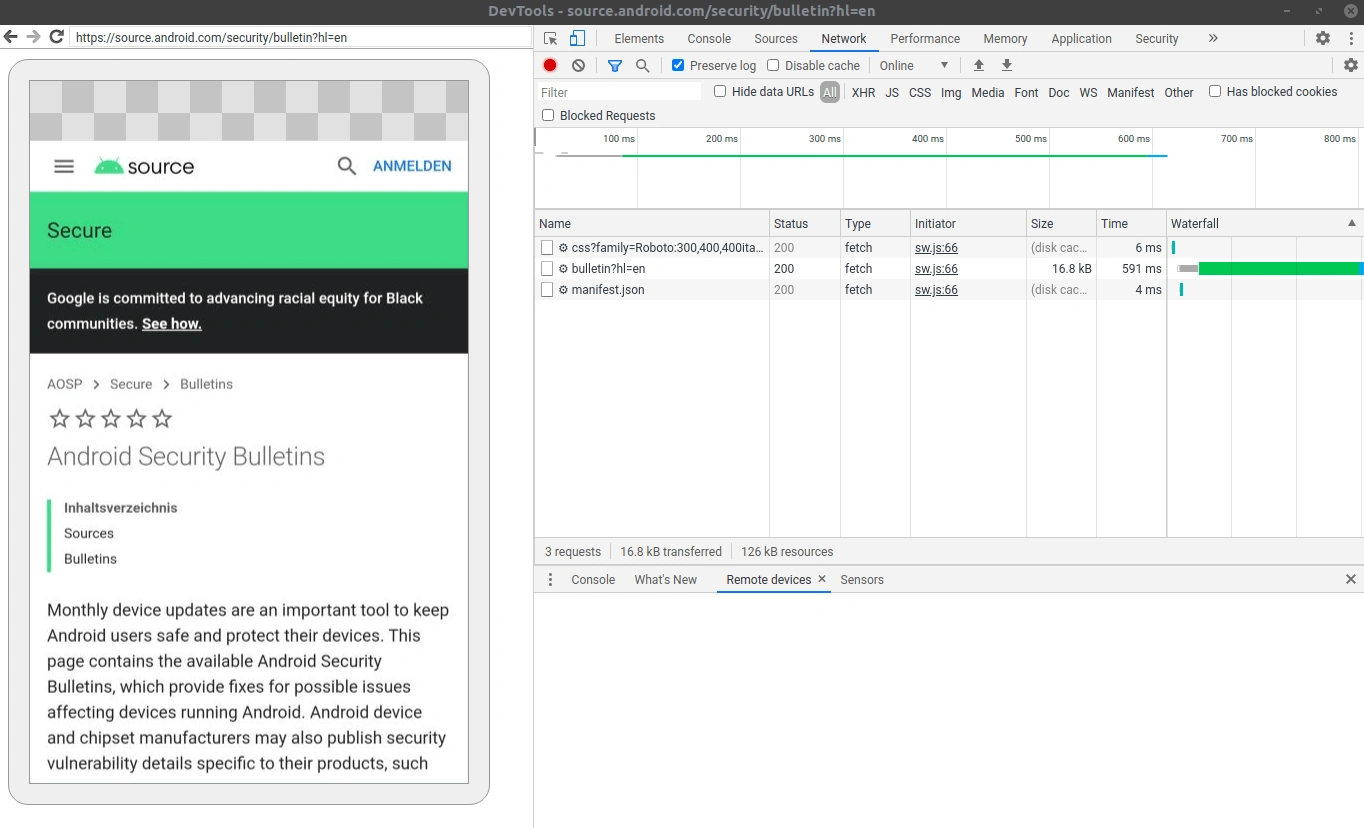This screenshot has width=1364, height=828.
Task: Open the sw.js:66 initiator for bulletin?hl=en
Action: tap(936, 269)
